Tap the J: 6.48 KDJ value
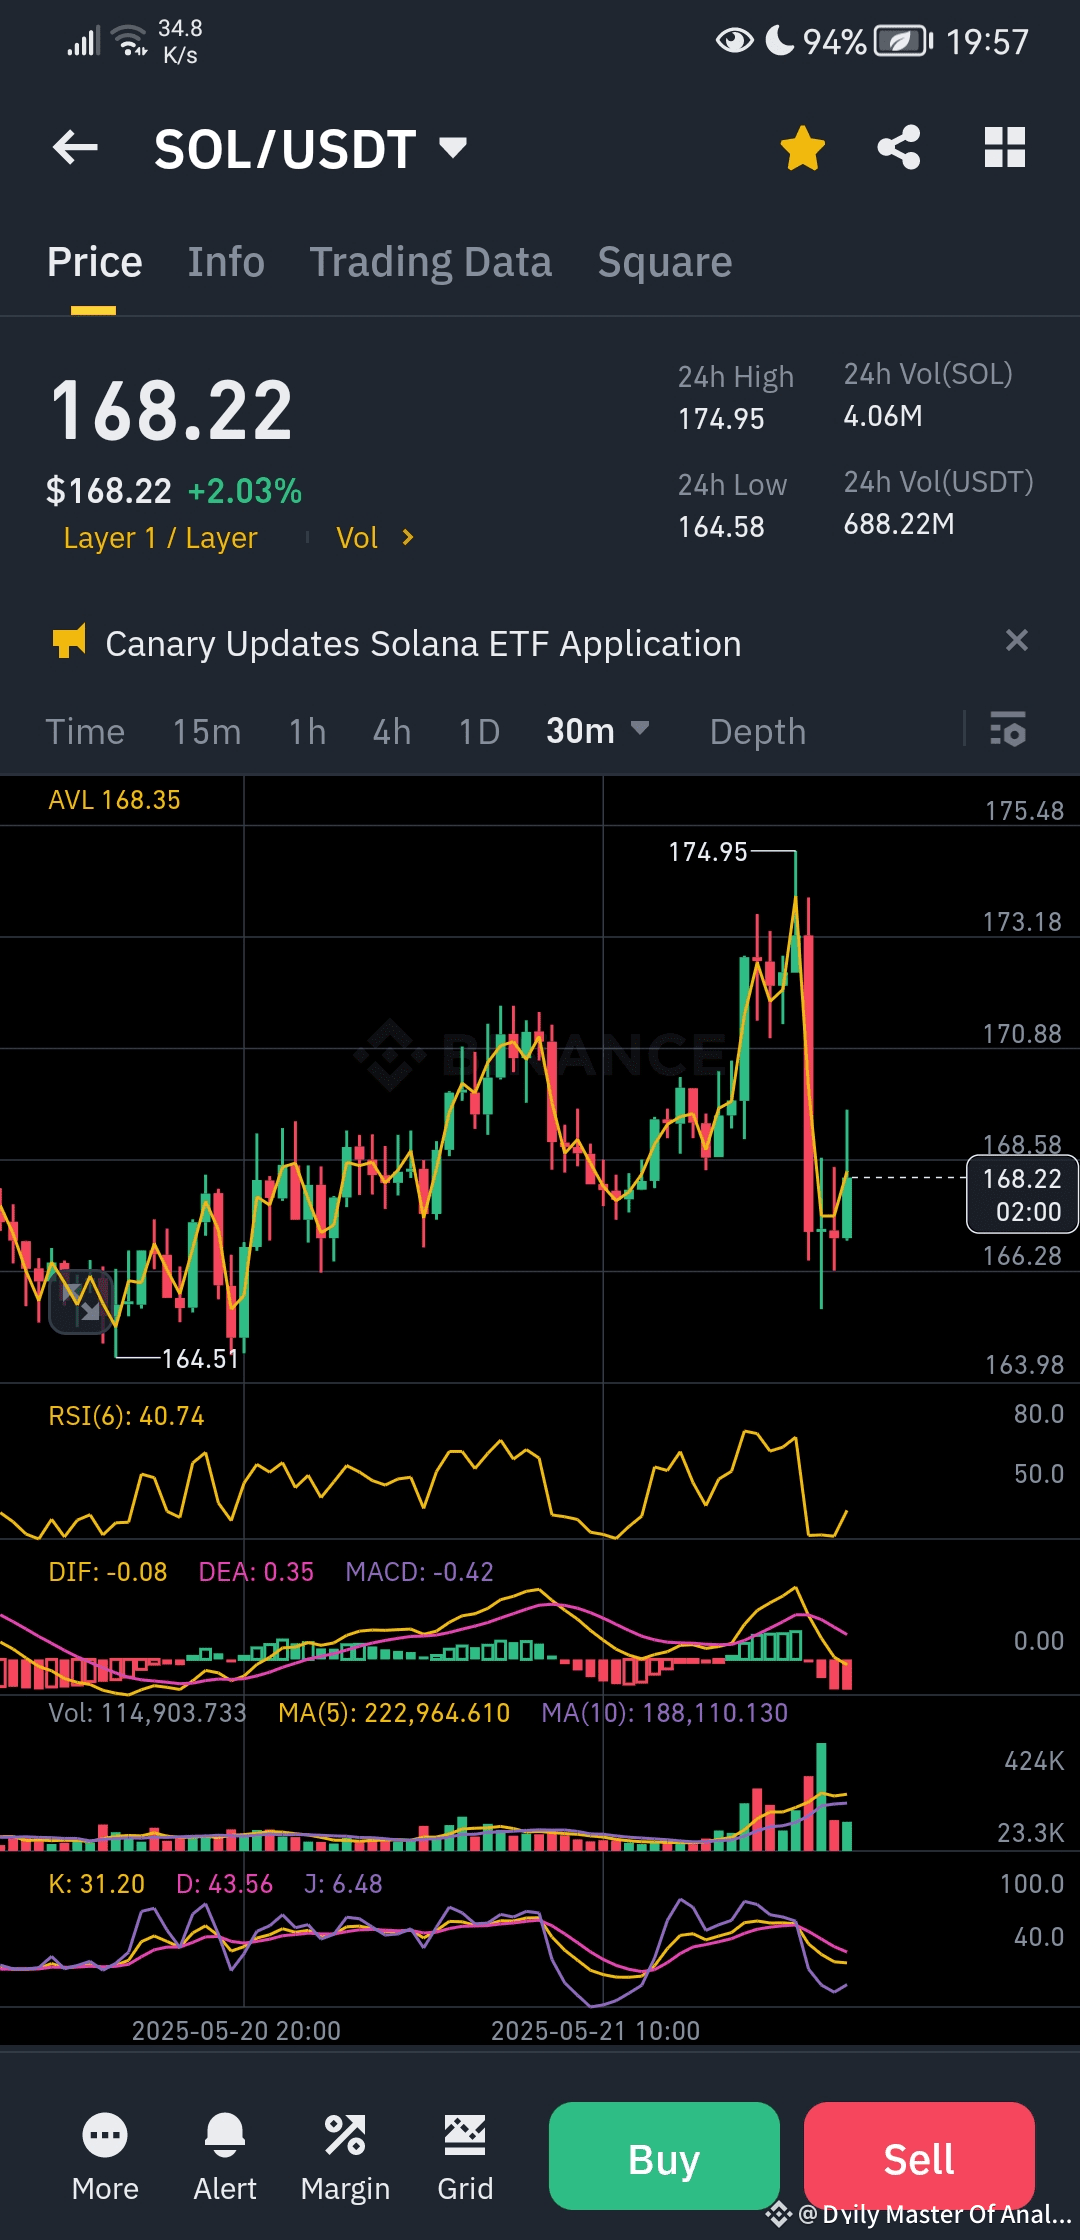 coord(343,1884)
